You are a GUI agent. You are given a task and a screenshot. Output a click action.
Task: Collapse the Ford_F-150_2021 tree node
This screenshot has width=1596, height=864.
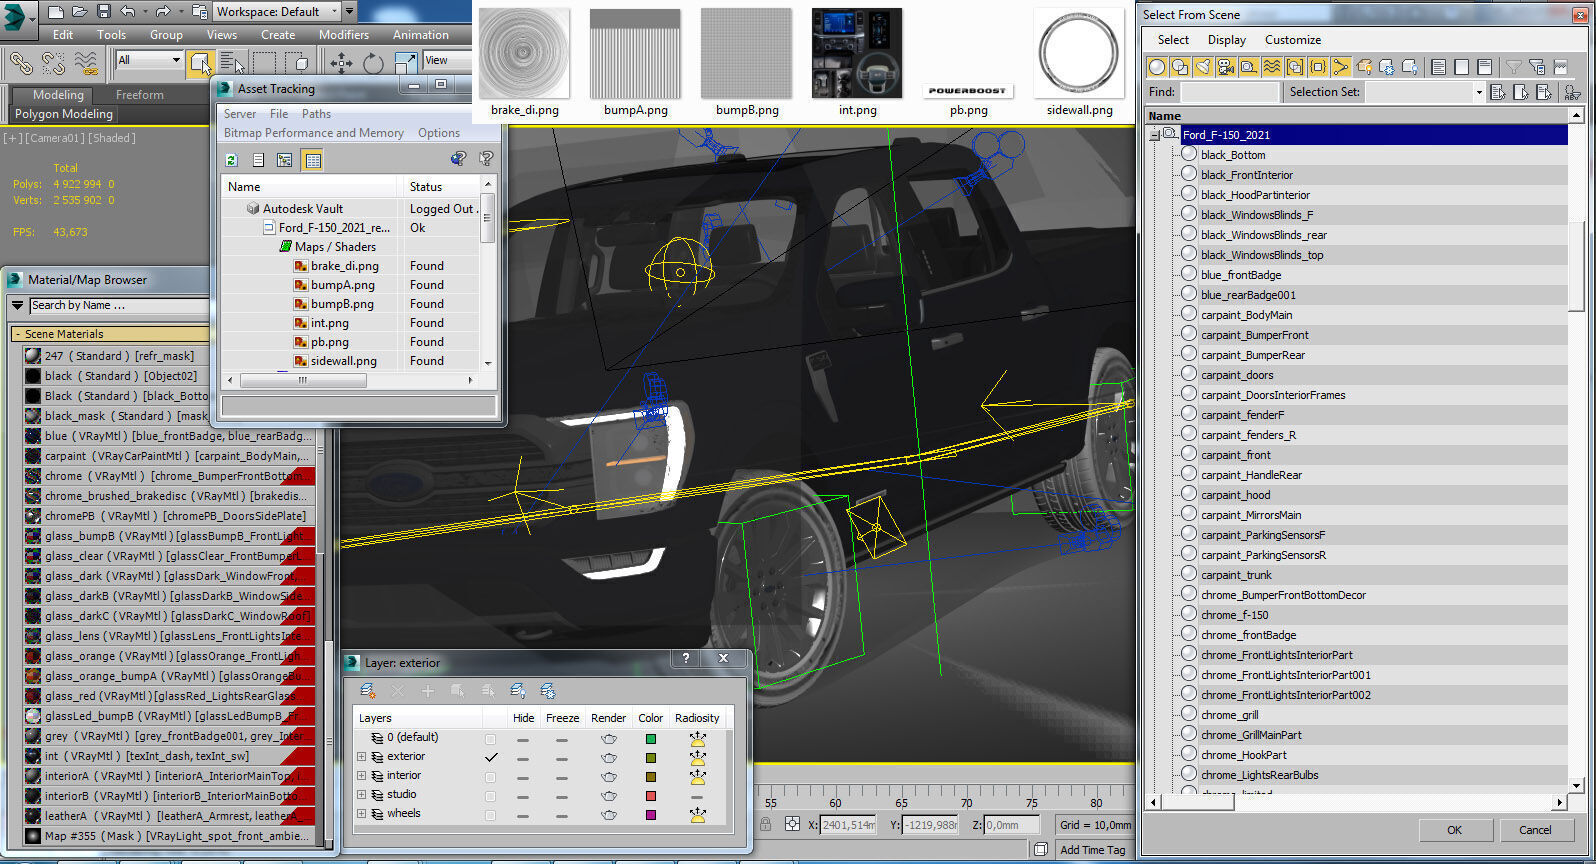pyautogui.click(x=1154, y=134)
